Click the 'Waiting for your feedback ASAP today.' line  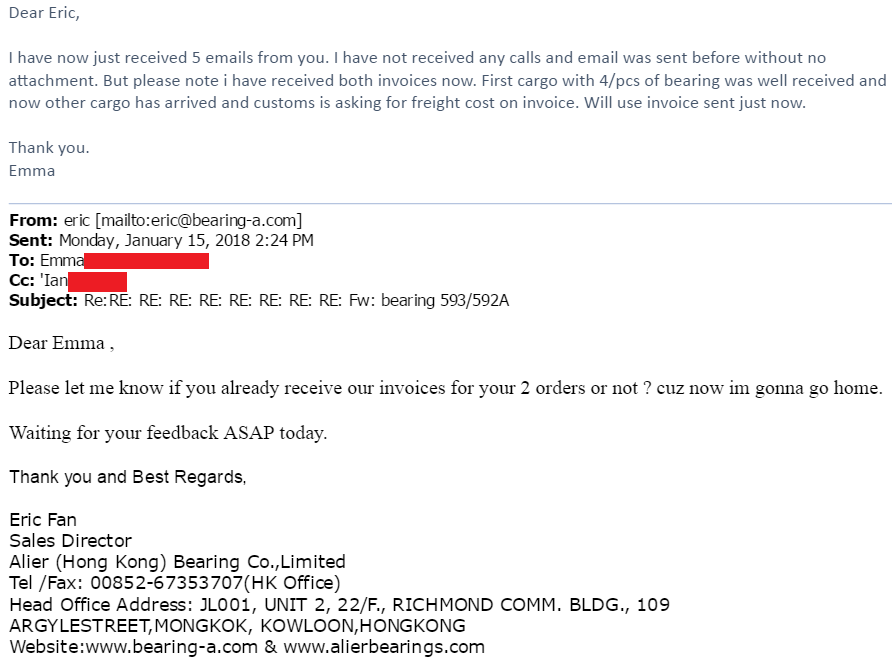tap(168, 433)
